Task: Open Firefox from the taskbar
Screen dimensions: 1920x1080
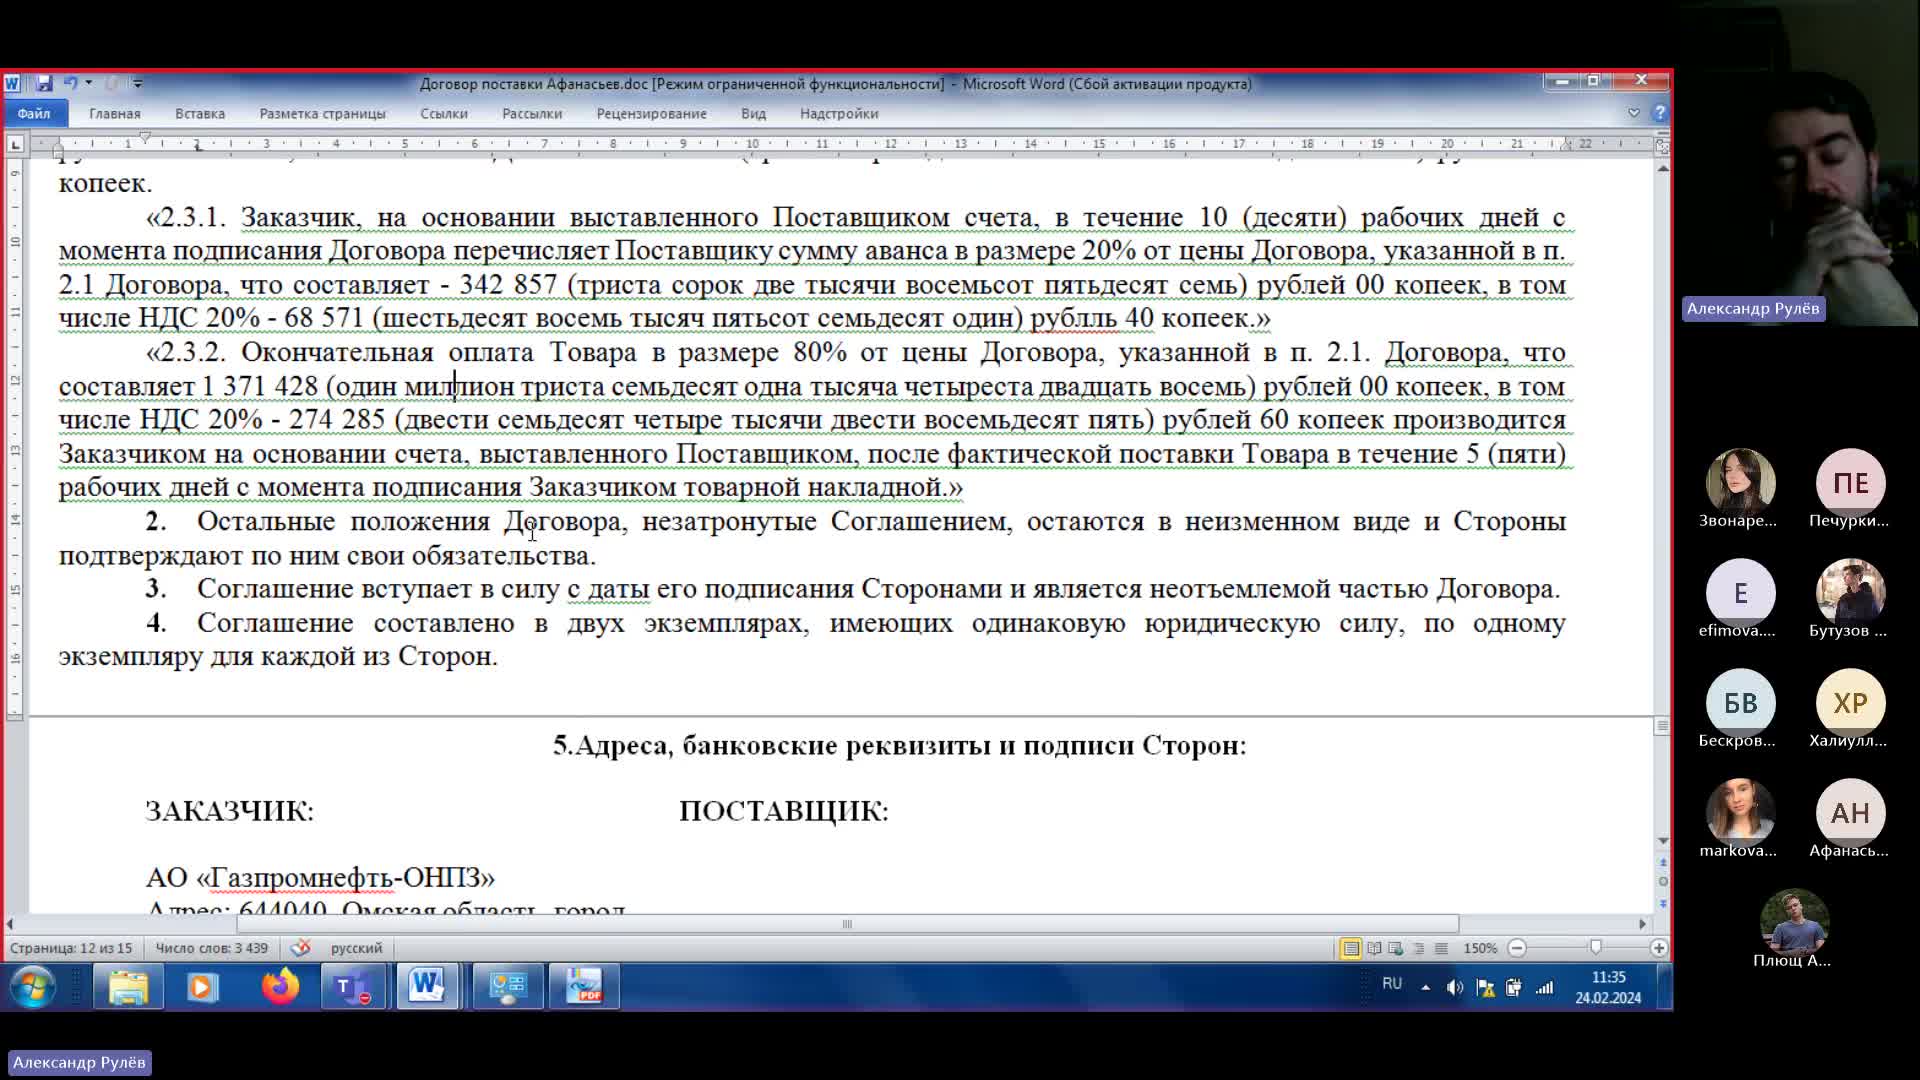Action: tap(280, 988)
